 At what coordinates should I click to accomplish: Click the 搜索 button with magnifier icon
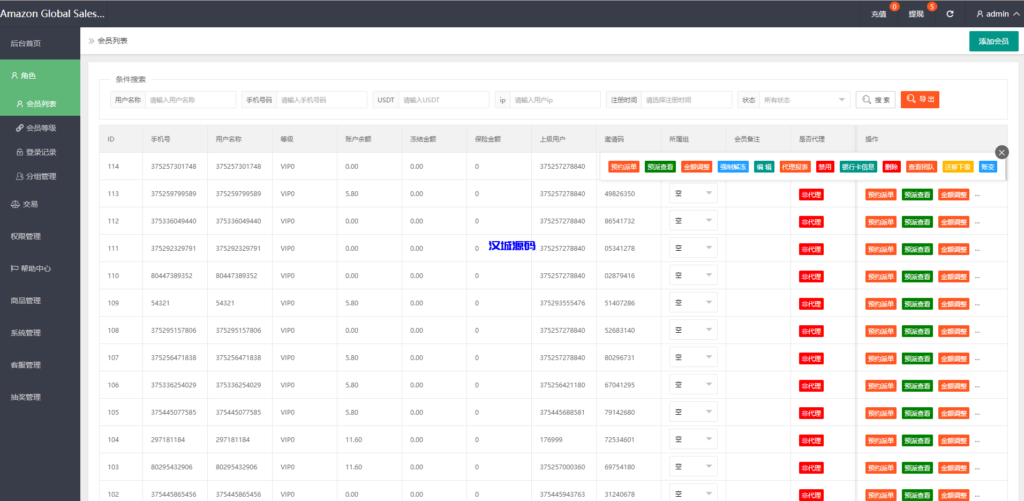[x=875, y=100]
